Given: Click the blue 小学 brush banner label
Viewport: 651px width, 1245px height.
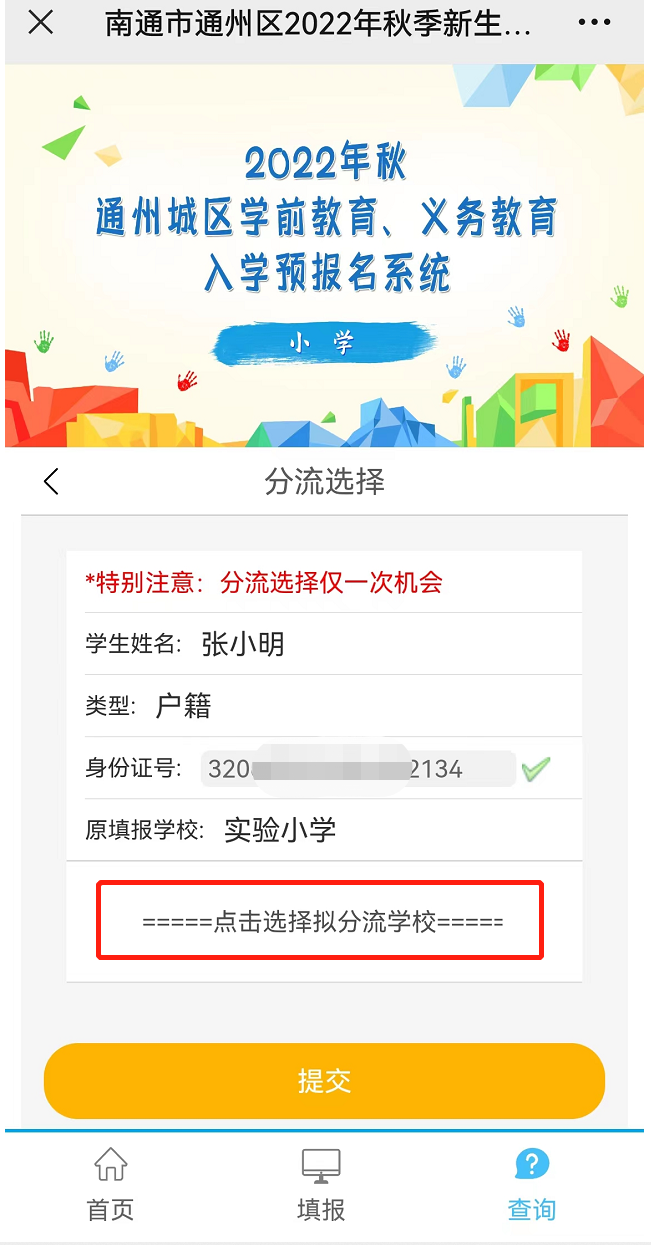Looking at the screenshot, I should (323, 343).
